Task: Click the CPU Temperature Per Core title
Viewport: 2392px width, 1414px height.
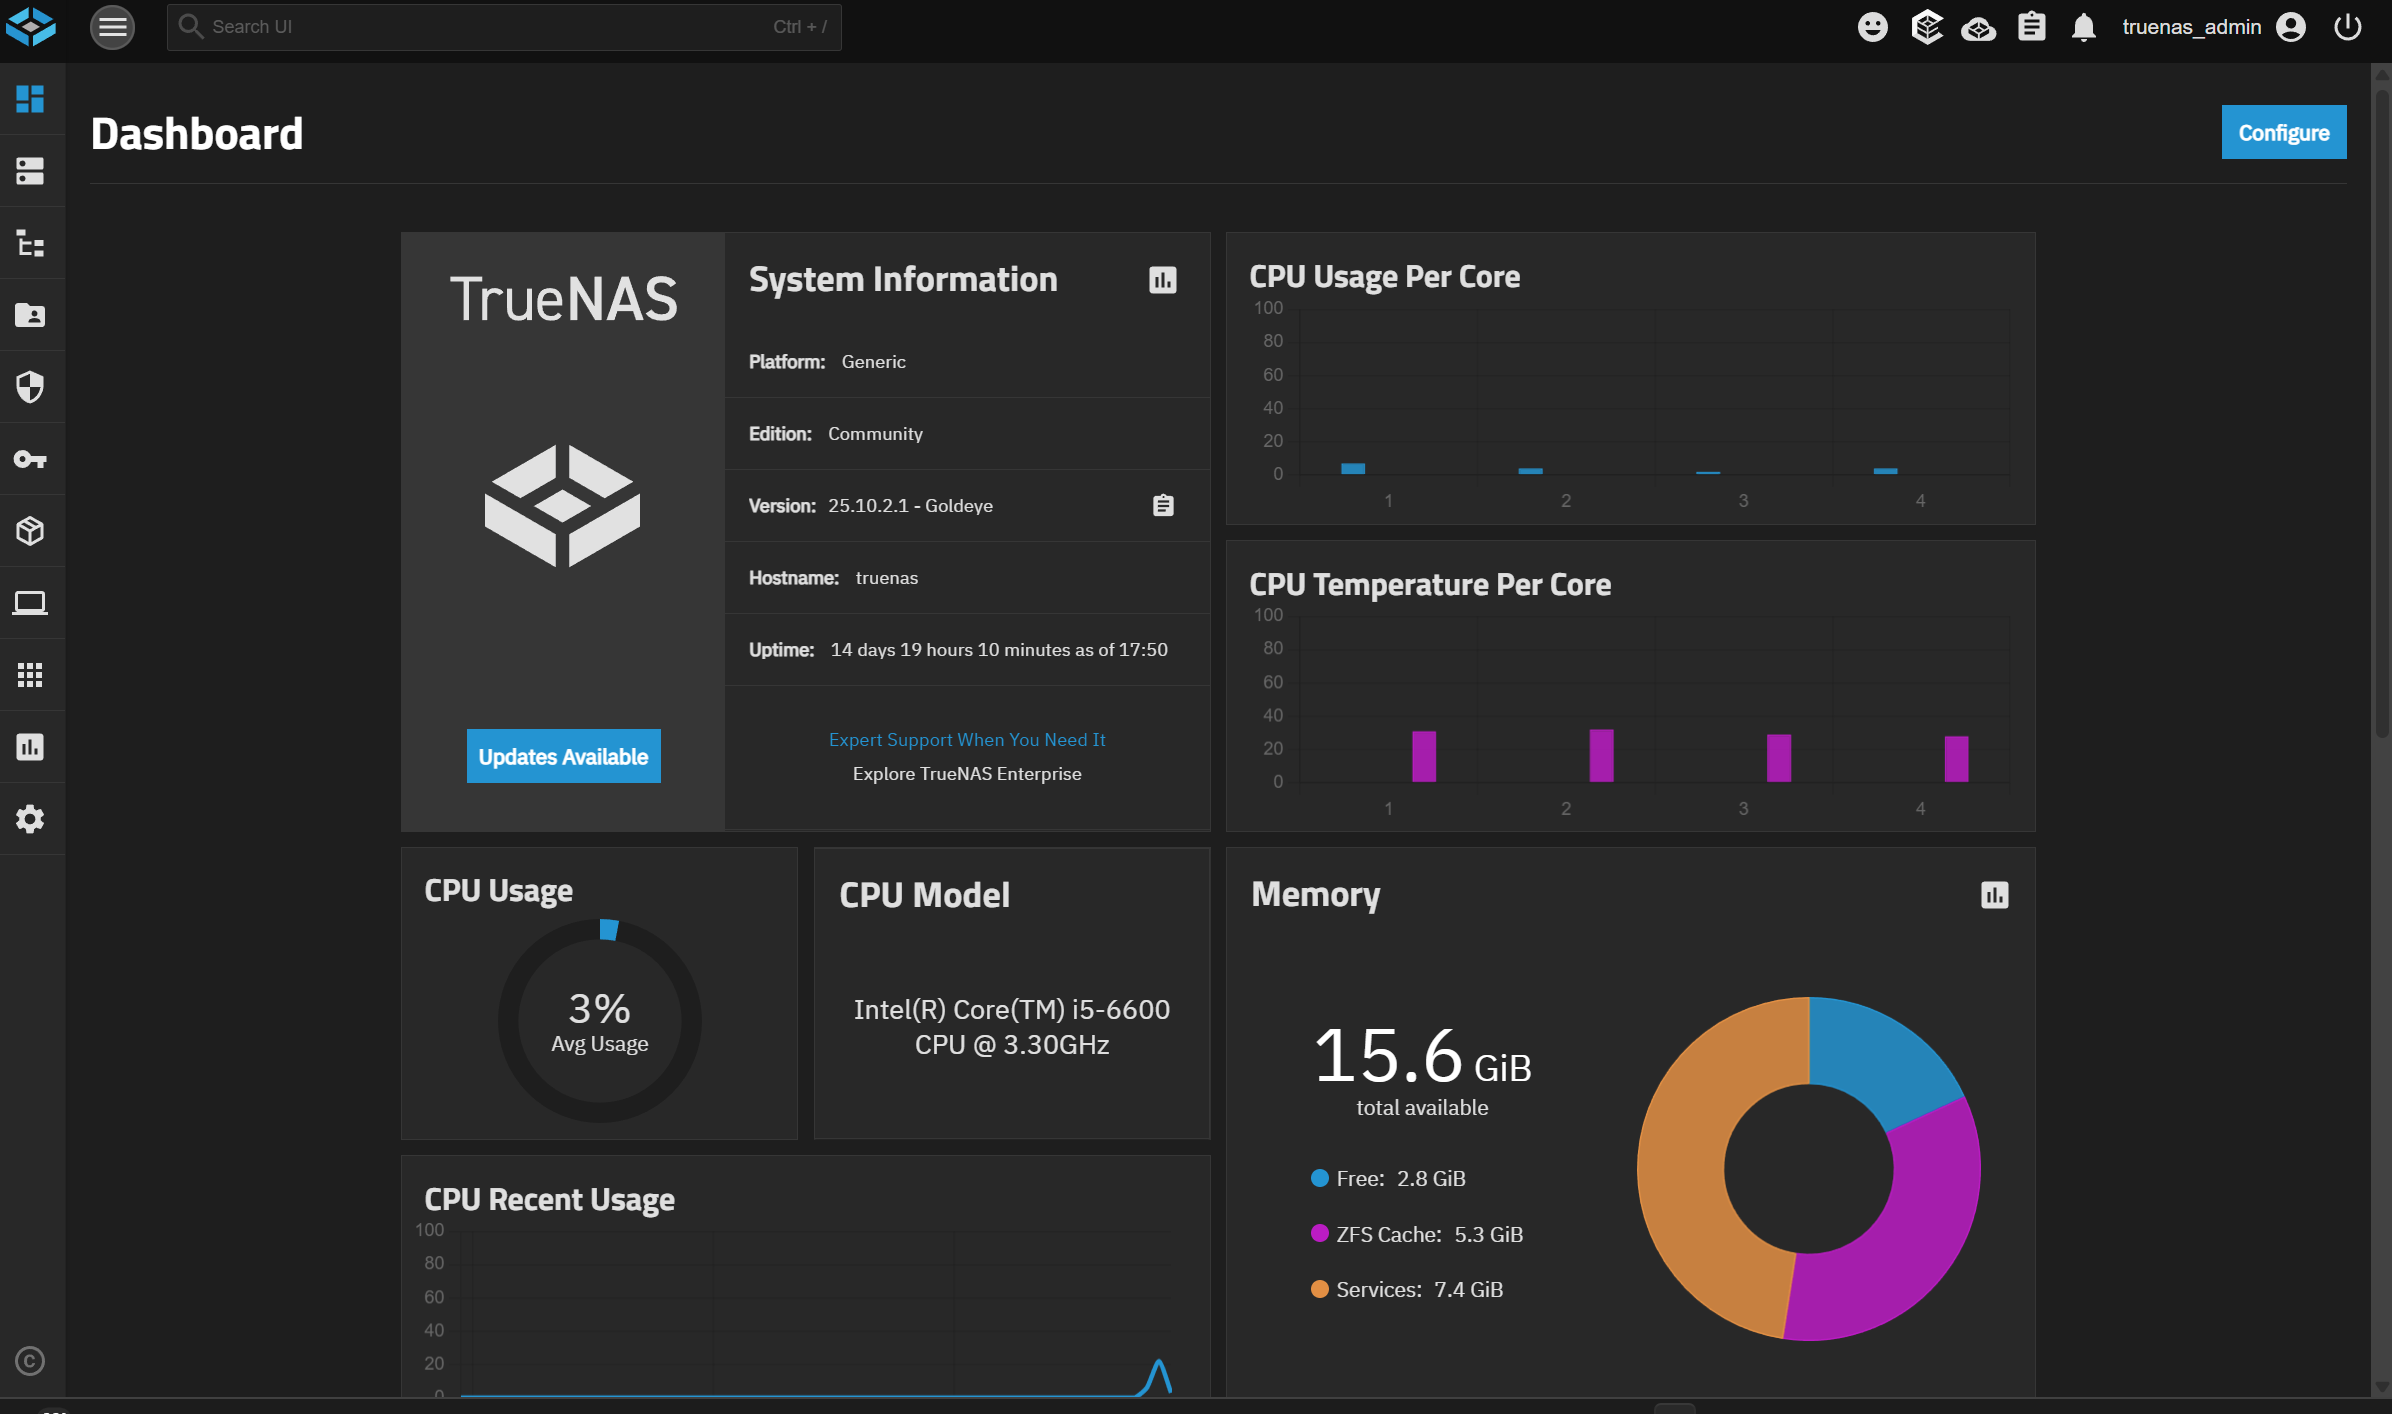Action: pos(1430,585)
